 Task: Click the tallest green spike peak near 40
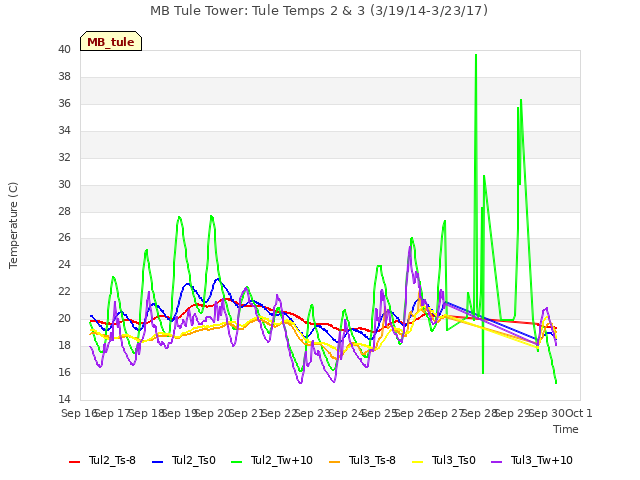click(x=476, y=55)
